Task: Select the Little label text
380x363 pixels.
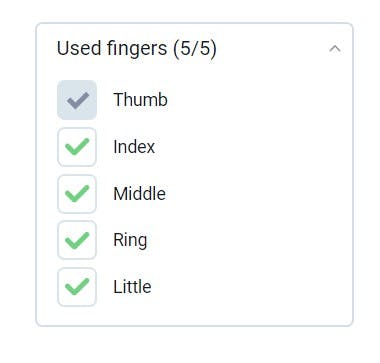Action: point(132,287)
